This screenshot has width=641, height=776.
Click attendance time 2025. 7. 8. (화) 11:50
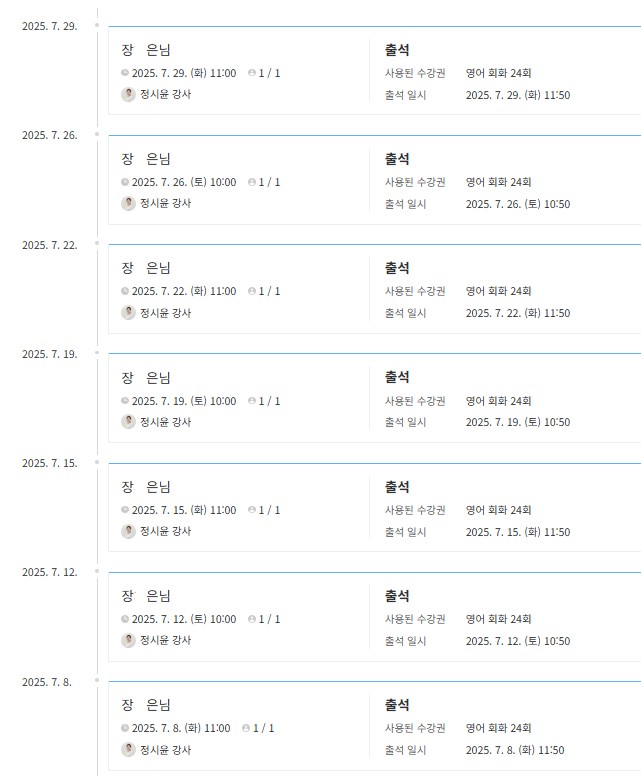[517, 750]
